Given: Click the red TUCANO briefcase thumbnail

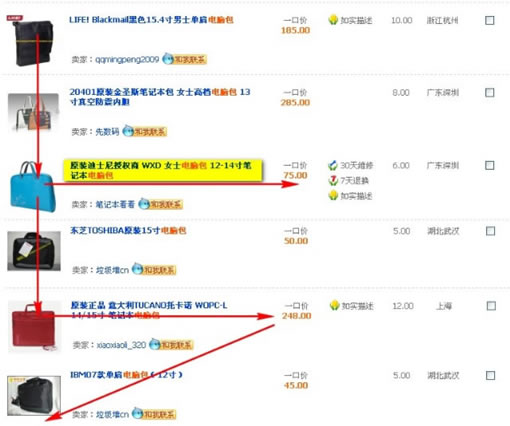Looking at the screenshot, I should (x=35, y=327).
